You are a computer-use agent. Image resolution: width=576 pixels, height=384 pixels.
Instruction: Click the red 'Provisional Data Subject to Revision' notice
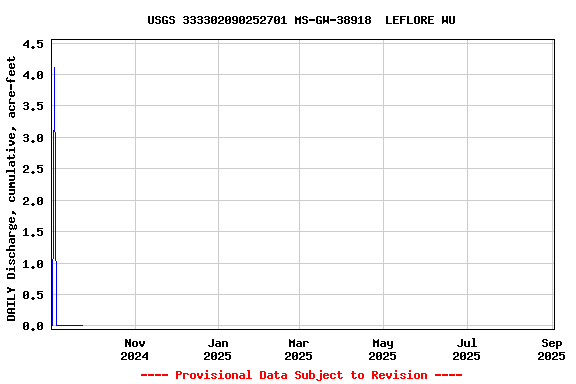point(301,375)
